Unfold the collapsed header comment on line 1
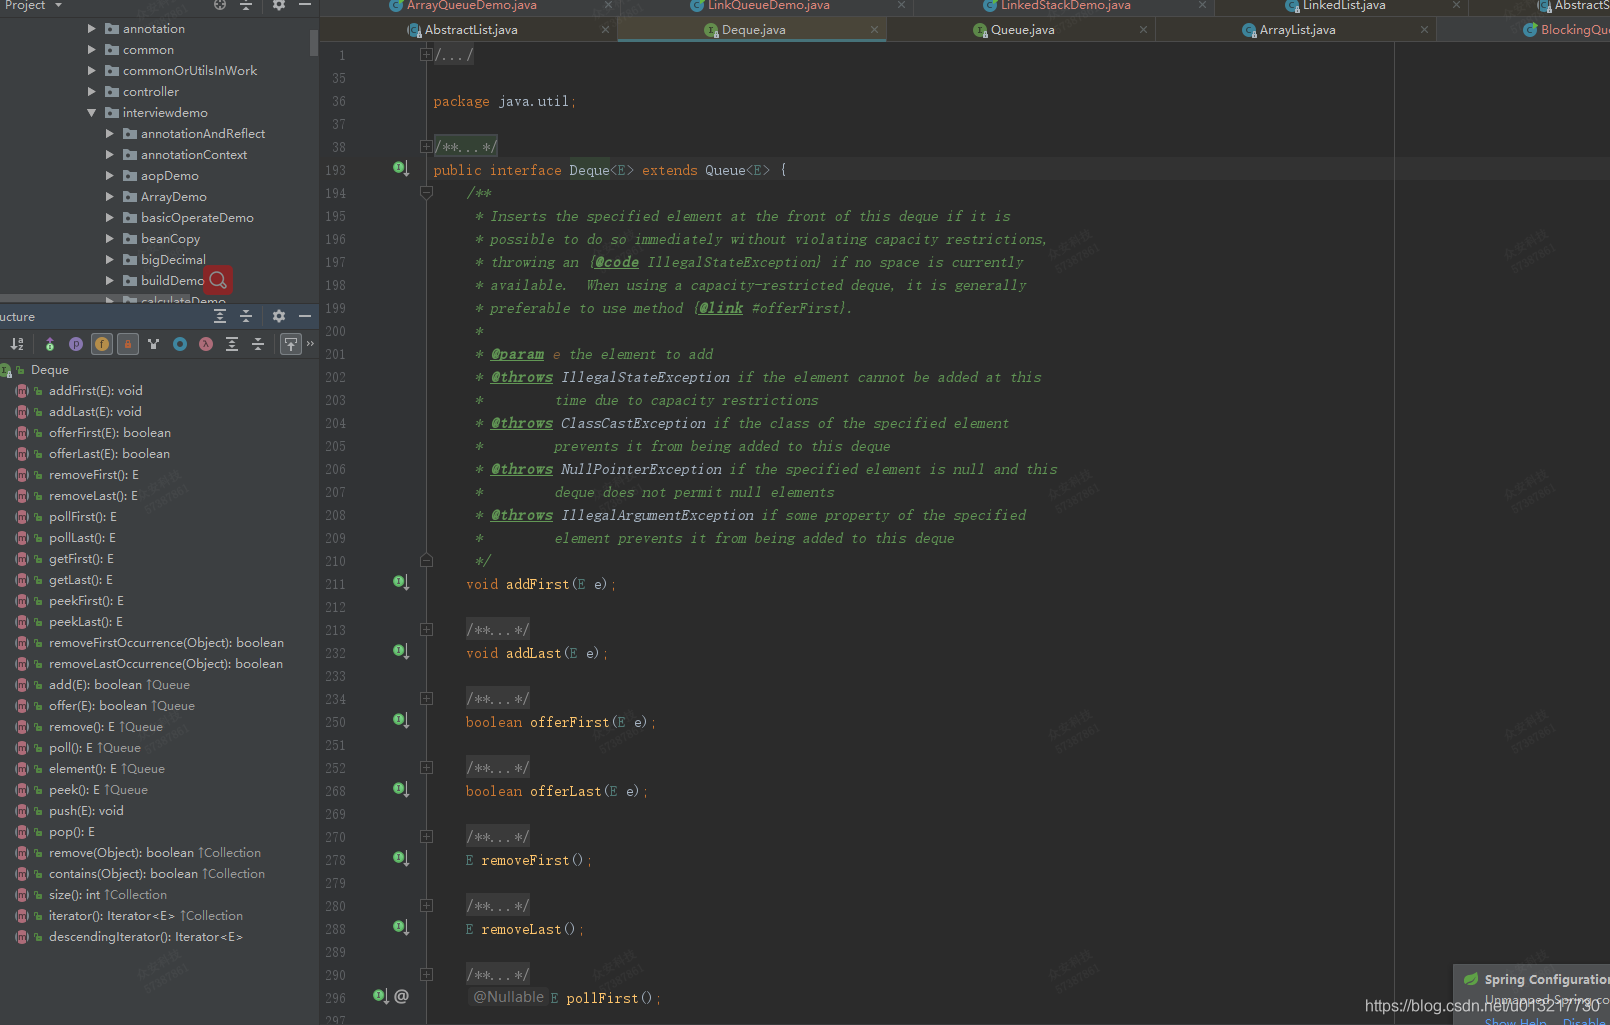The image size is (1610, 1025). pyautogui.click(x=426, y=55)
